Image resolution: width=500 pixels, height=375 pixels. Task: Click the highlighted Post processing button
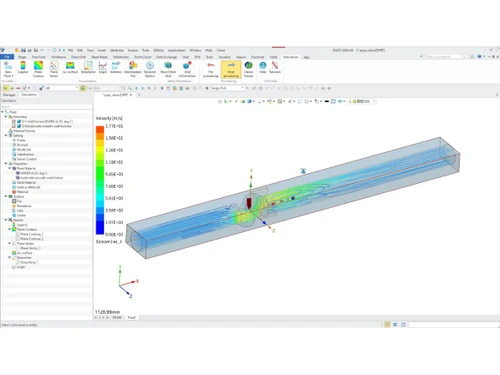(231, 69)
